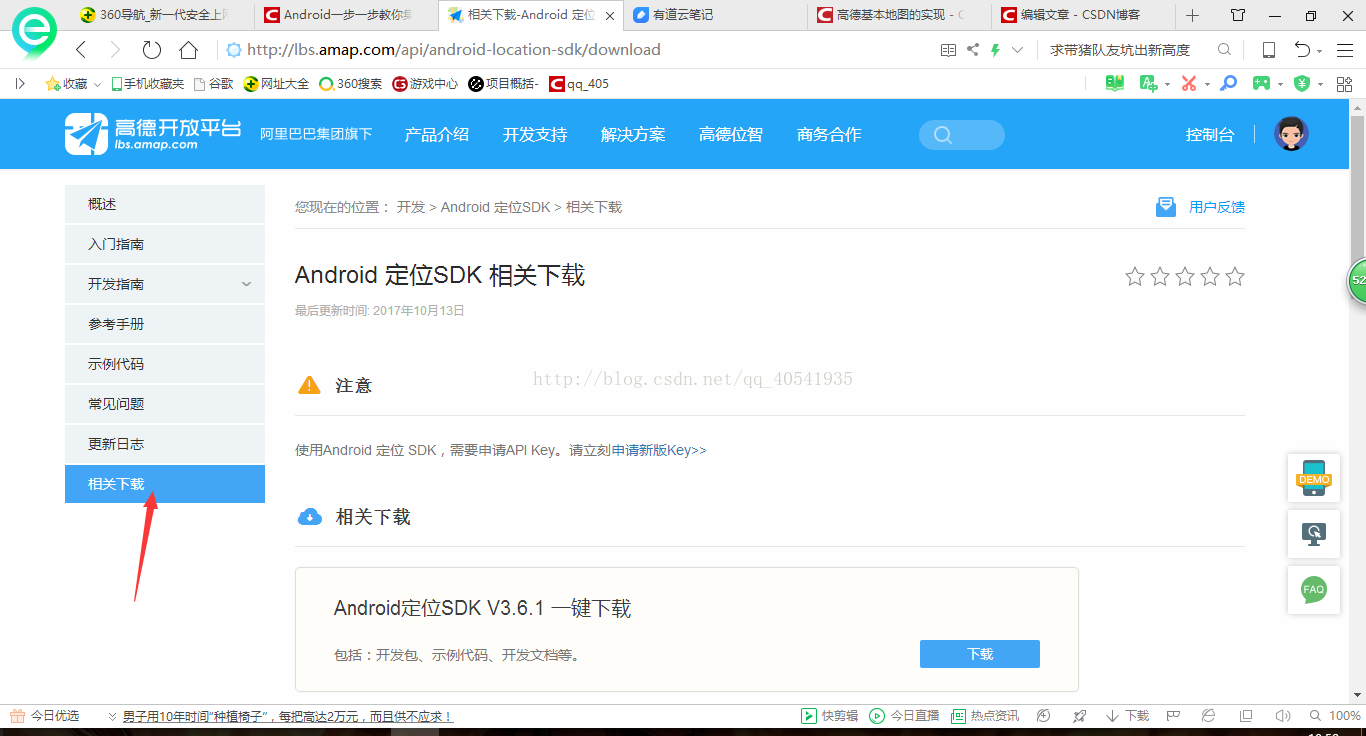Open the 收藏 favorites bookmark menu
The image size is (1366, 736).
(73, 84)
